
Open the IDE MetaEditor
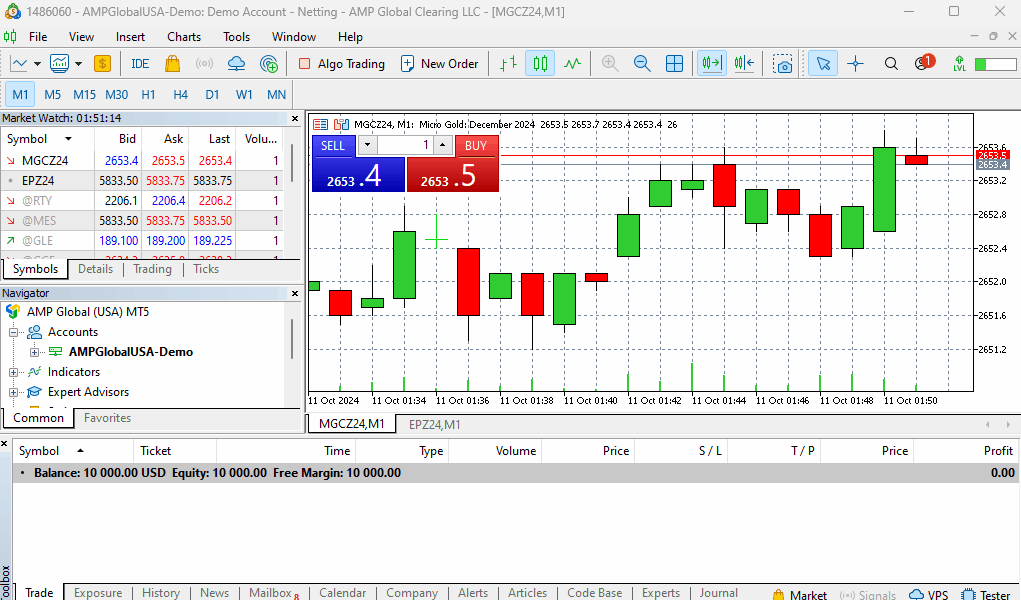pyautogui.click(x=140, y=63)
